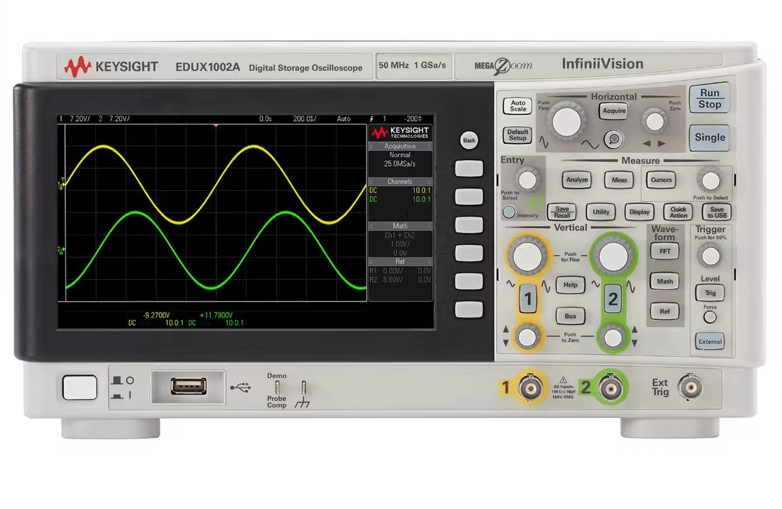Screen dimensions: 782x509
Task: Click the channel 2 BNC input connector
Action: coord(610,387)
